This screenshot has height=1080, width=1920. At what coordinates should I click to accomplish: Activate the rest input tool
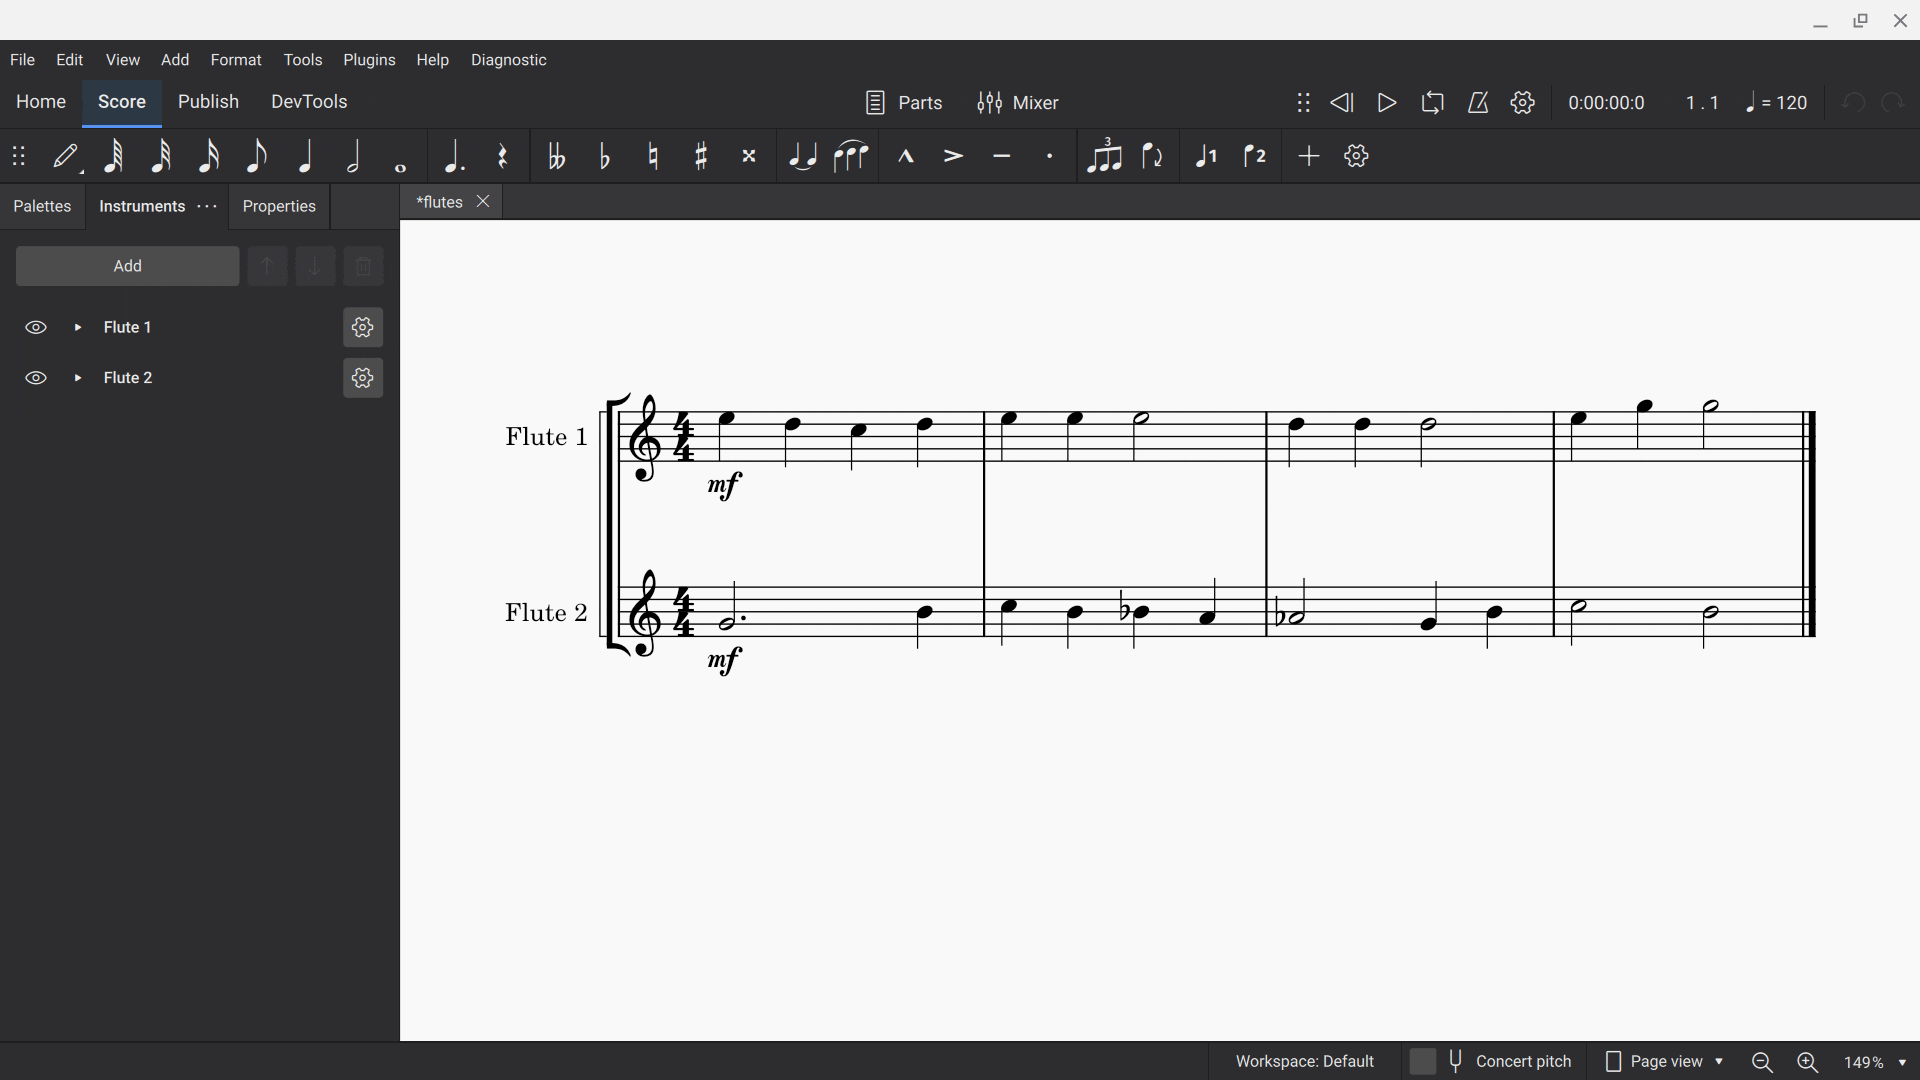[503, 156]
